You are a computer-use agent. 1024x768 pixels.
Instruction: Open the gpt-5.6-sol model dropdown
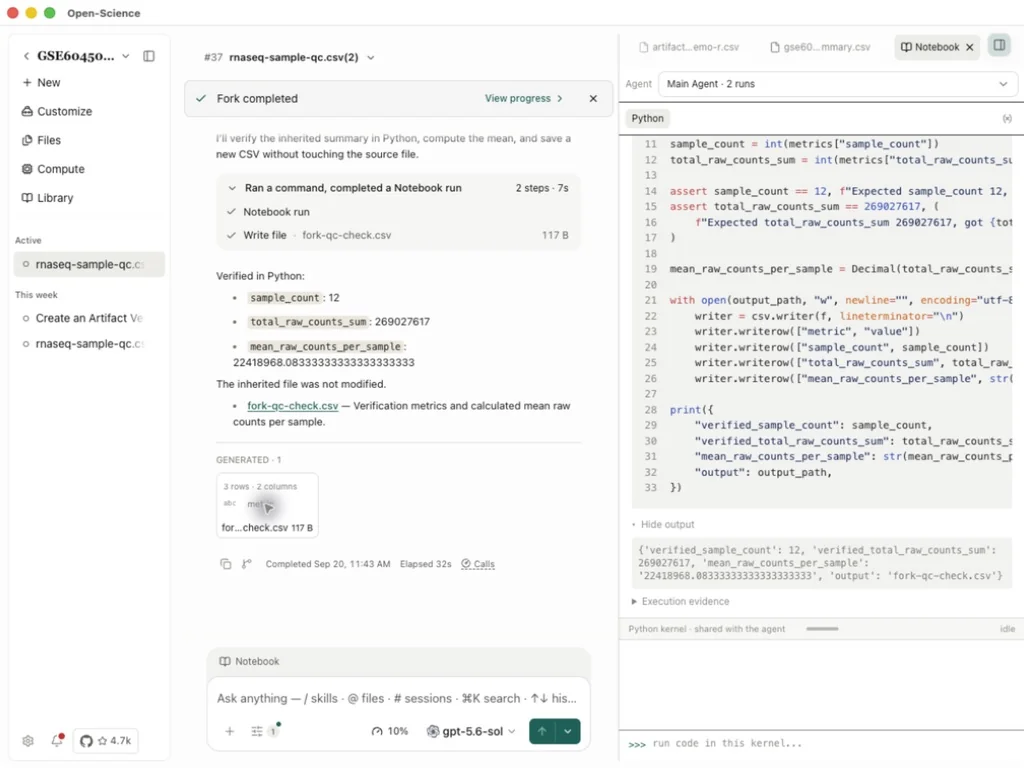[471, 731]
